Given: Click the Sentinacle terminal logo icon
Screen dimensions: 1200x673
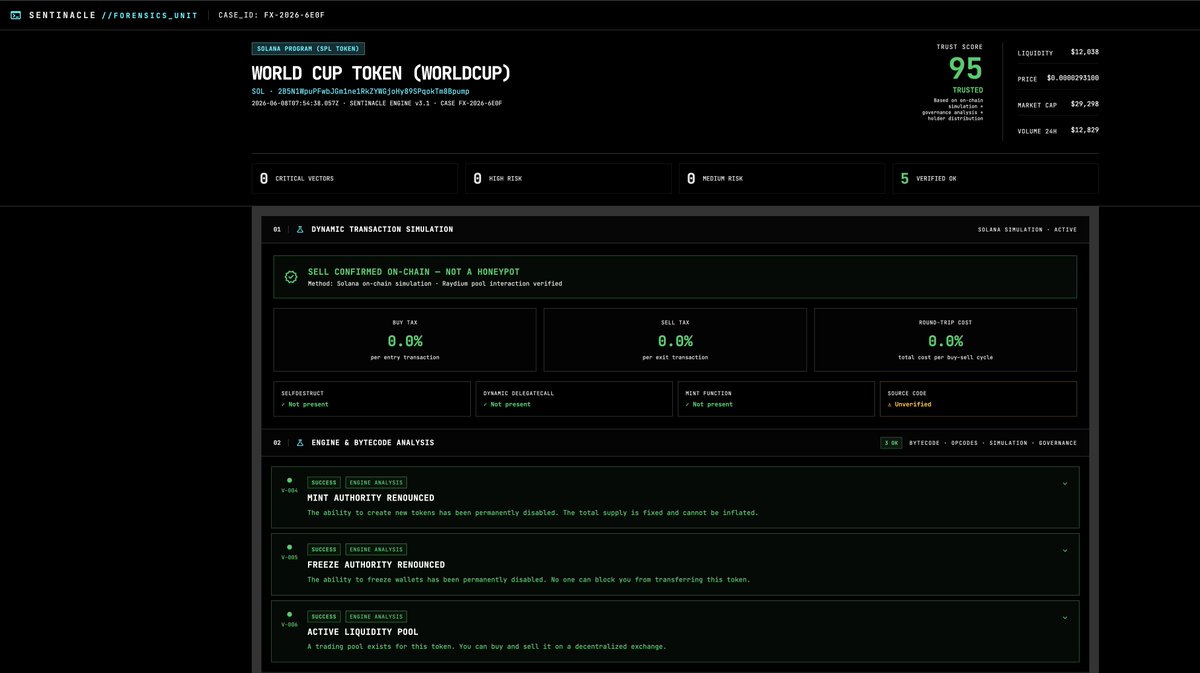Looking at the screenshot, I should tap(15, 15).
